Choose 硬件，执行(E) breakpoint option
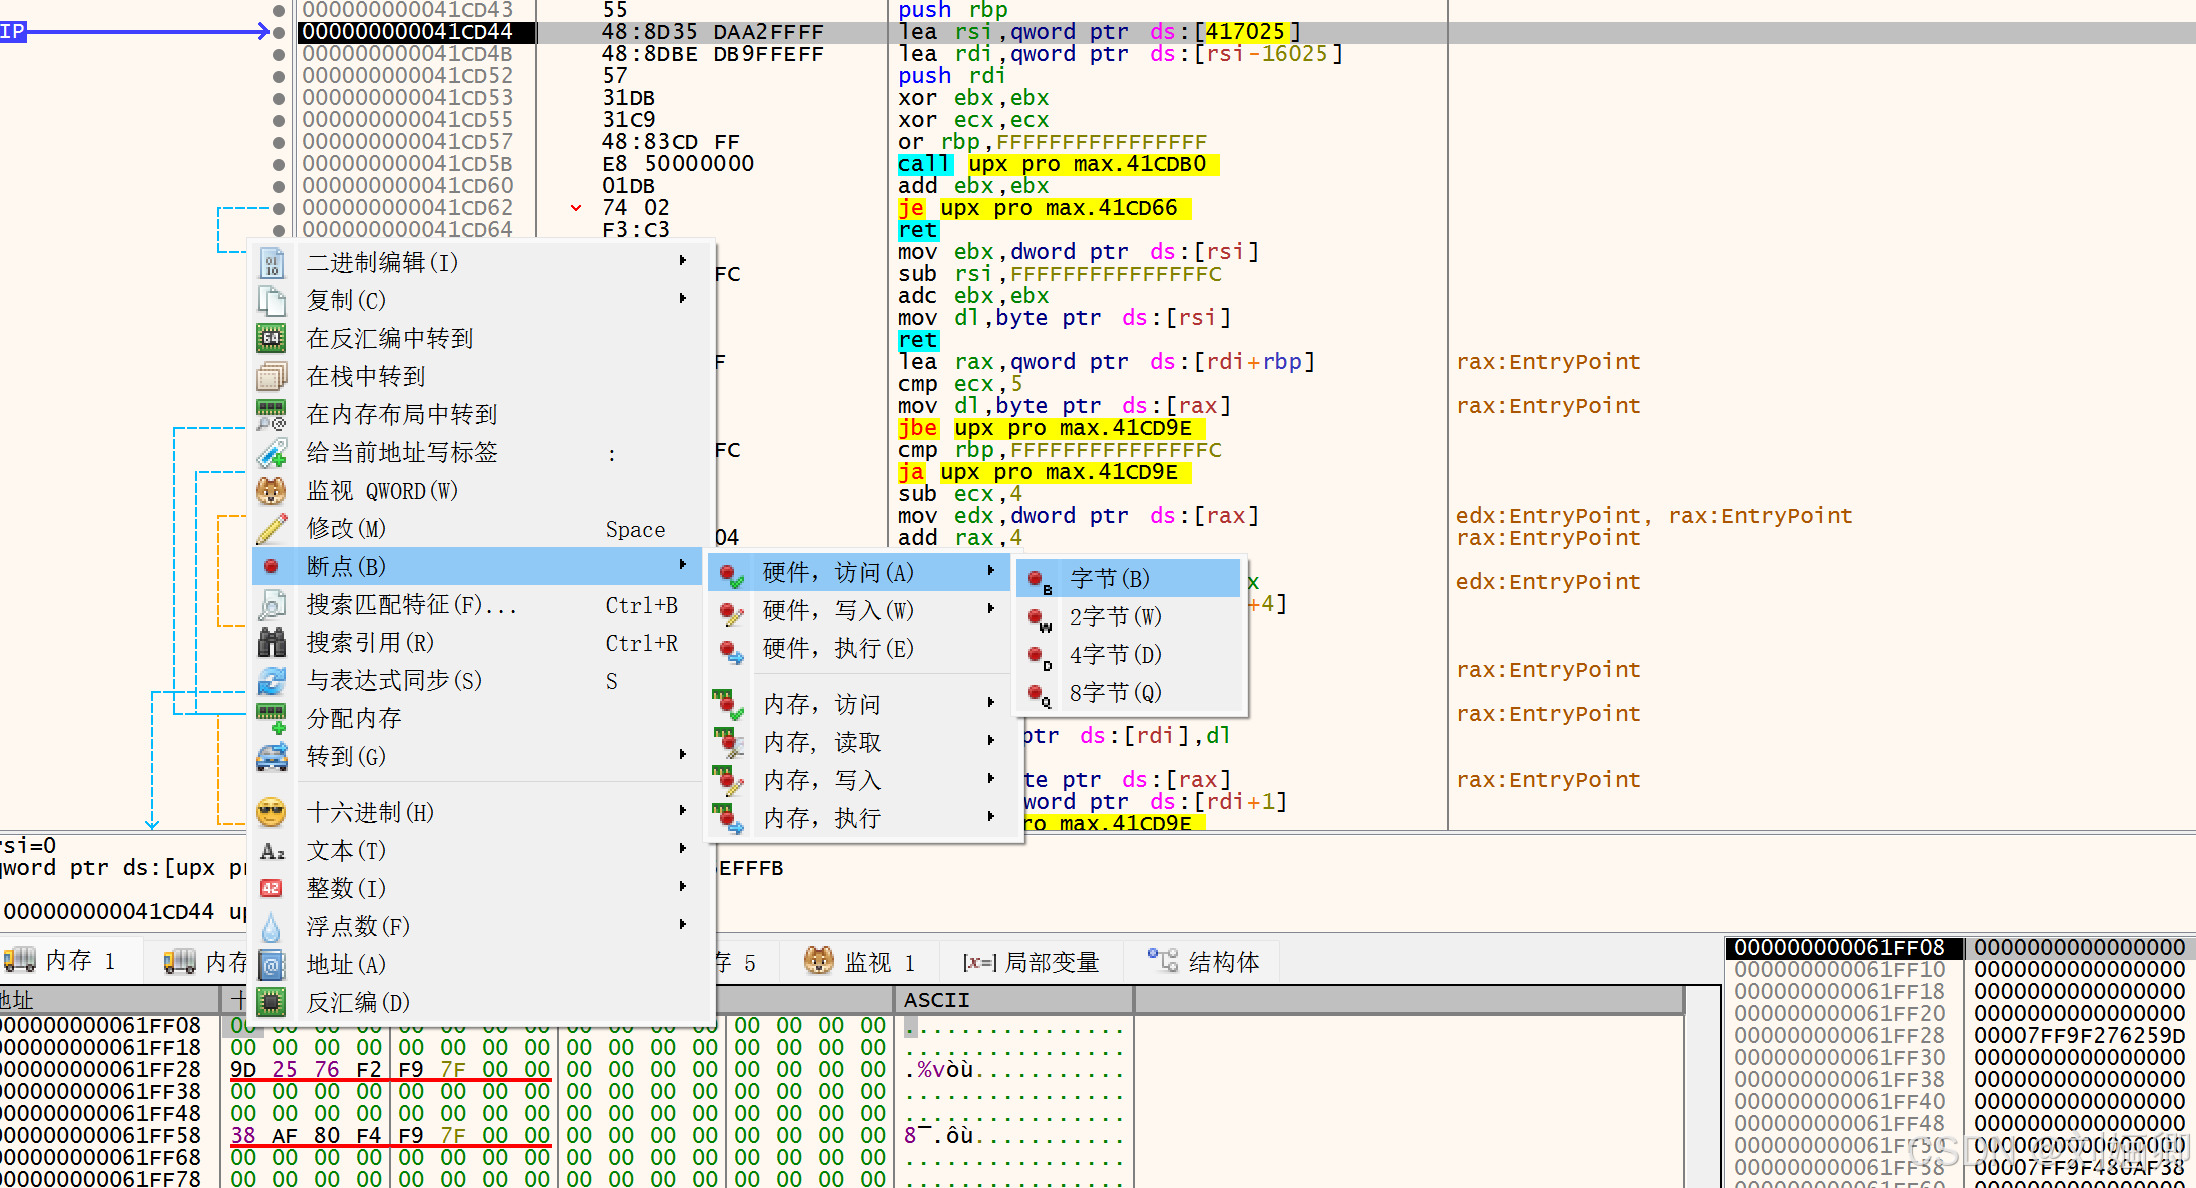This screenshot has height=1188, width=2196. (x=838, y=648)
